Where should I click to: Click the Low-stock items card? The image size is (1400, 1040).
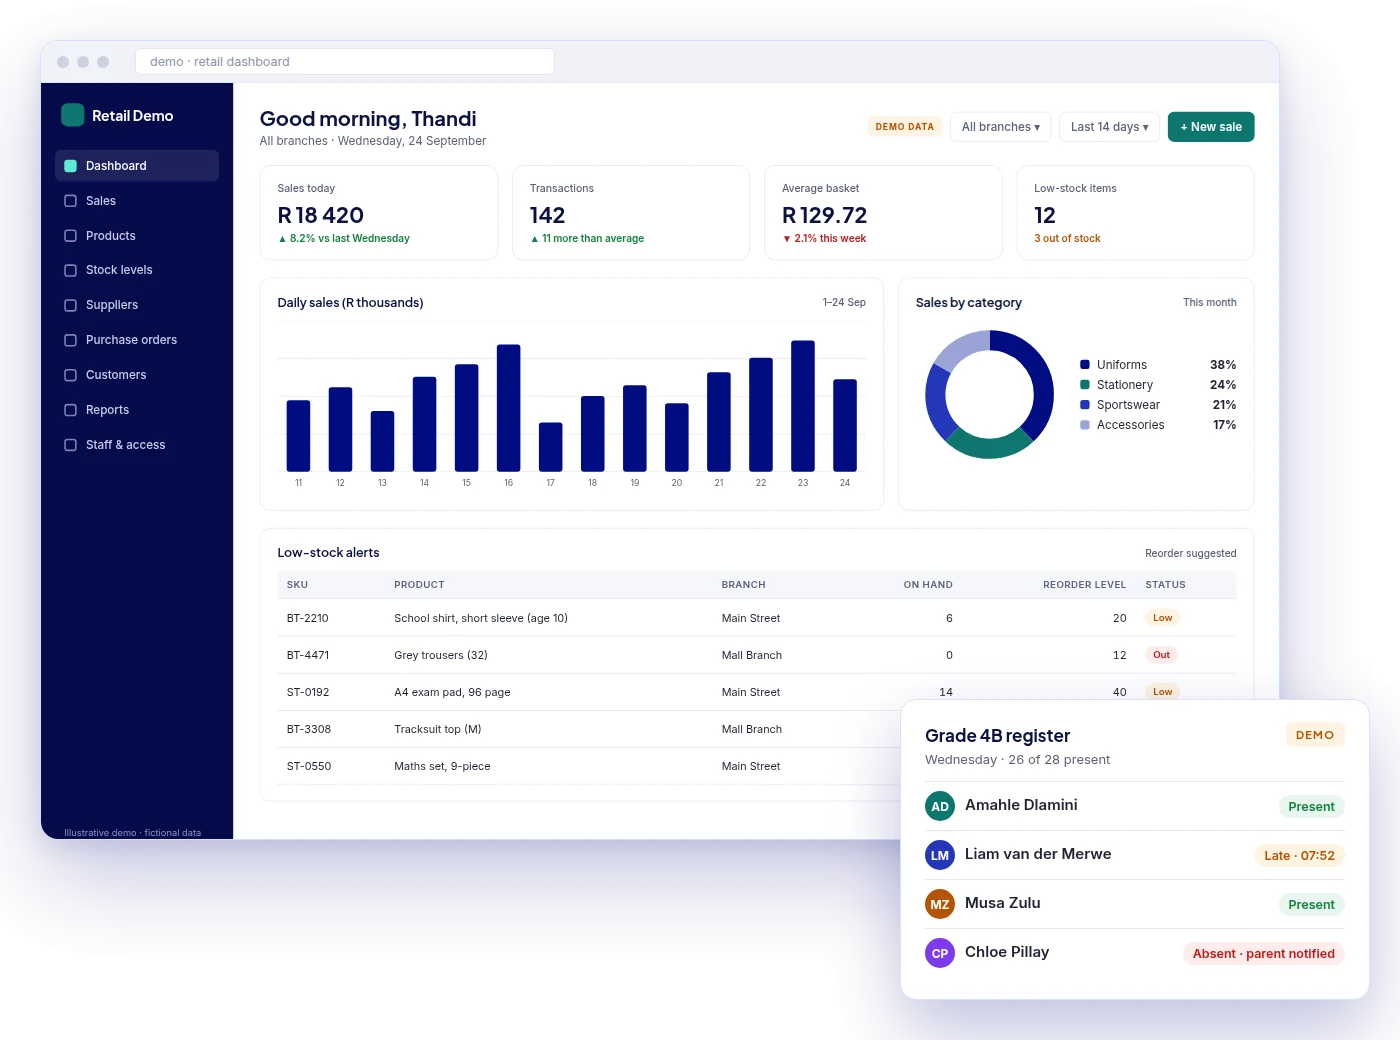click(x=1135, y=213)
